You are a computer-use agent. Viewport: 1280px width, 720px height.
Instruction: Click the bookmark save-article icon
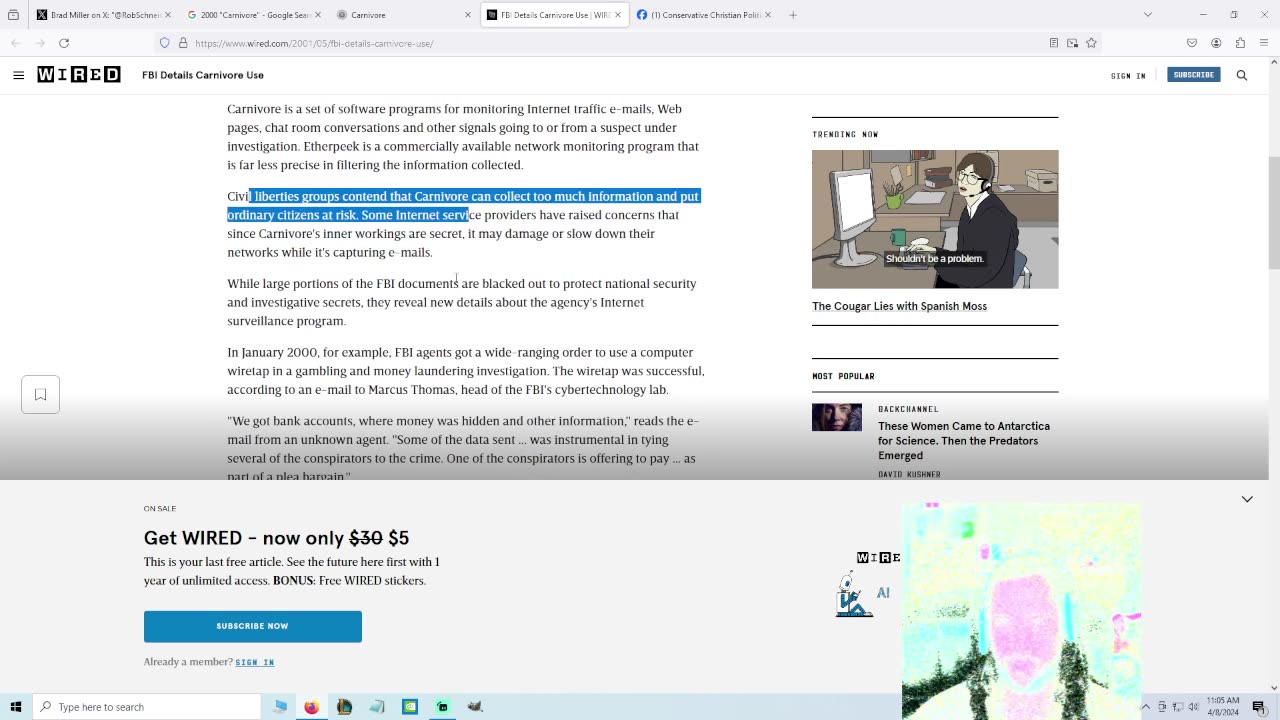[41, 394]
